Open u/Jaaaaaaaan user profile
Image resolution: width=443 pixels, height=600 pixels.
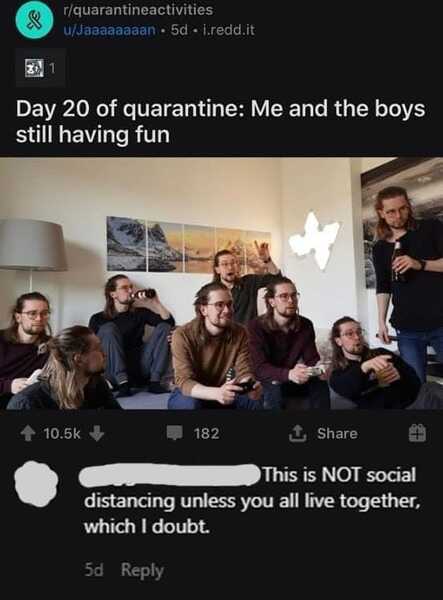tap(109, 30)
